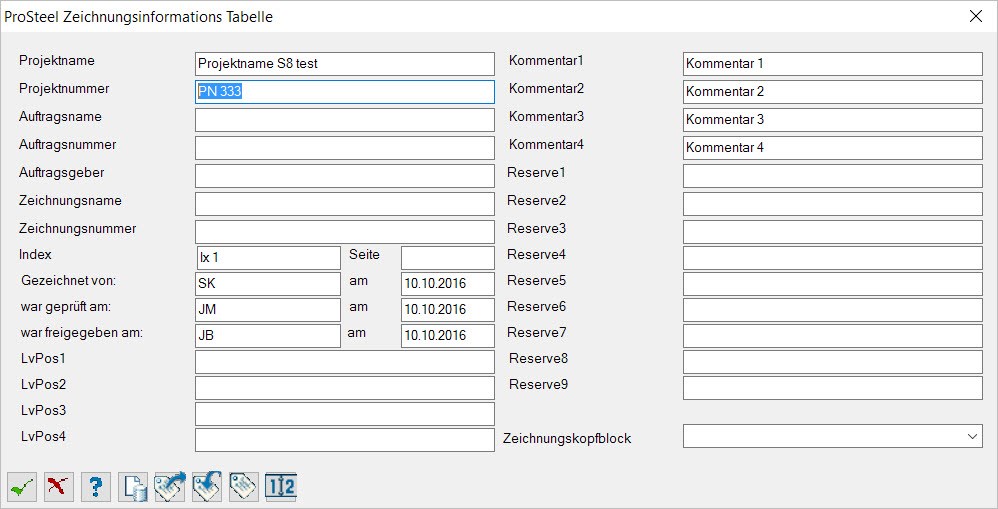Screen dimensions: 998x509
Task: Click the Zeichnungsname input field
Action: [x=344, y=204]
